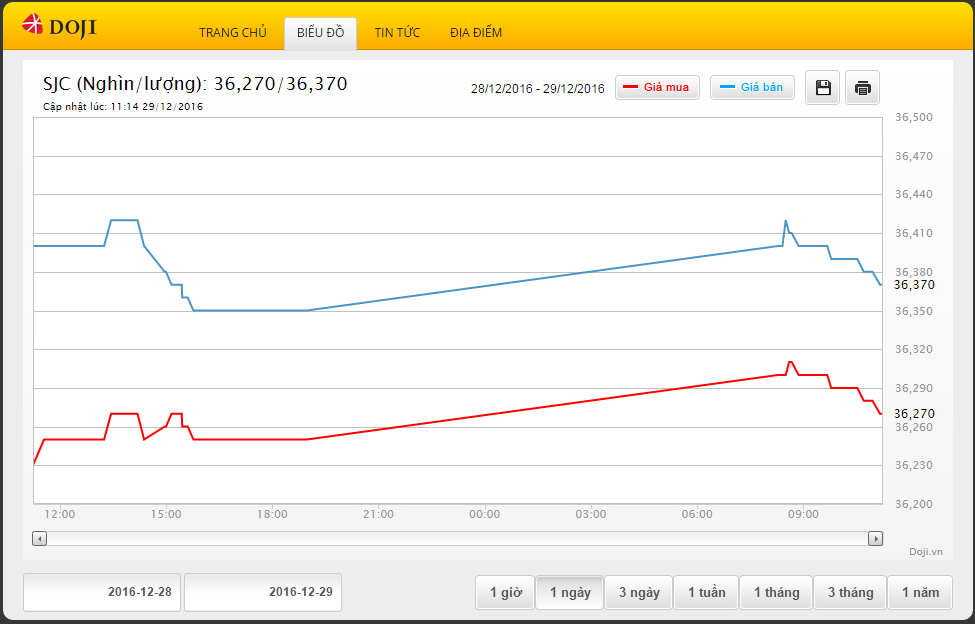Select the 1 ngày time range

click(570, 592)
